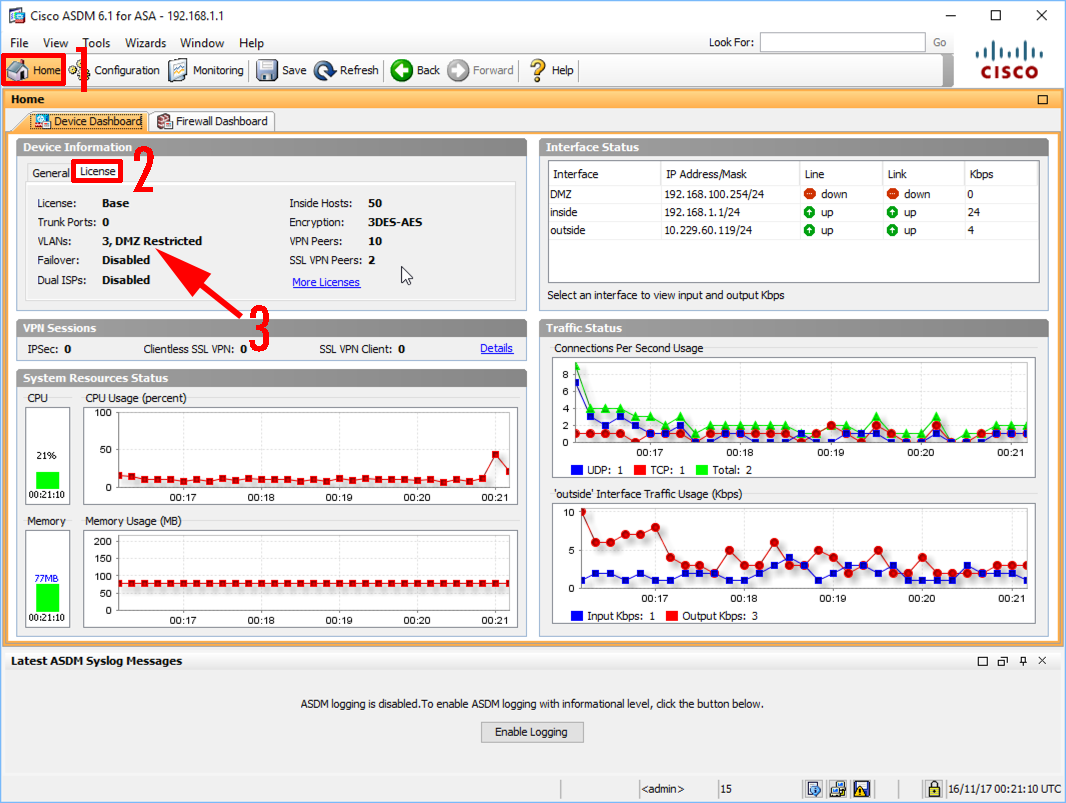The image size is (1066, 803).
Task: Save the running configuration with Save
Action: point(281,70)
